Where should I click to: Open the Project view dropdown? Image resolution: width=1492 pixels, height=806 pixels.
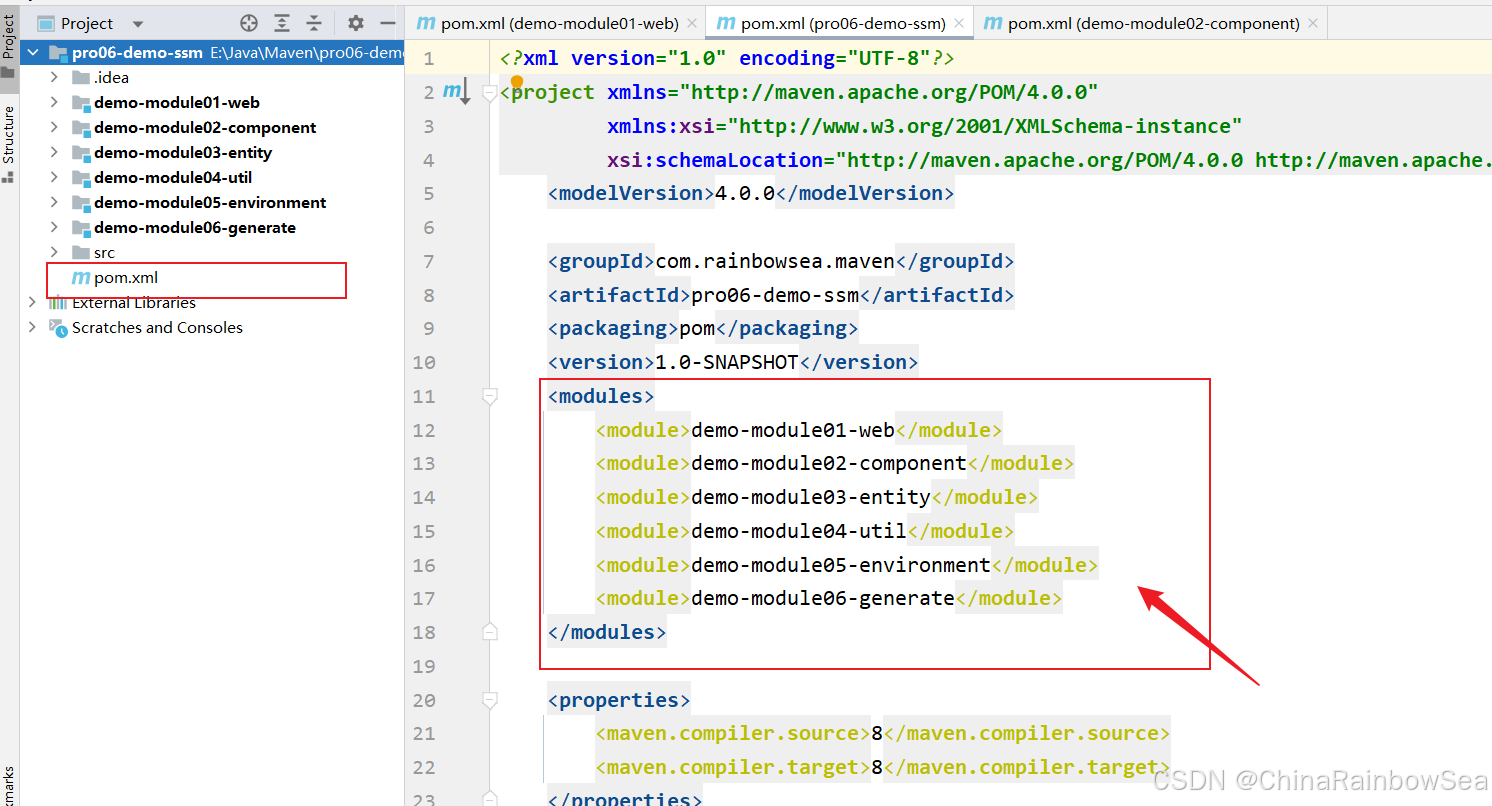138,24
